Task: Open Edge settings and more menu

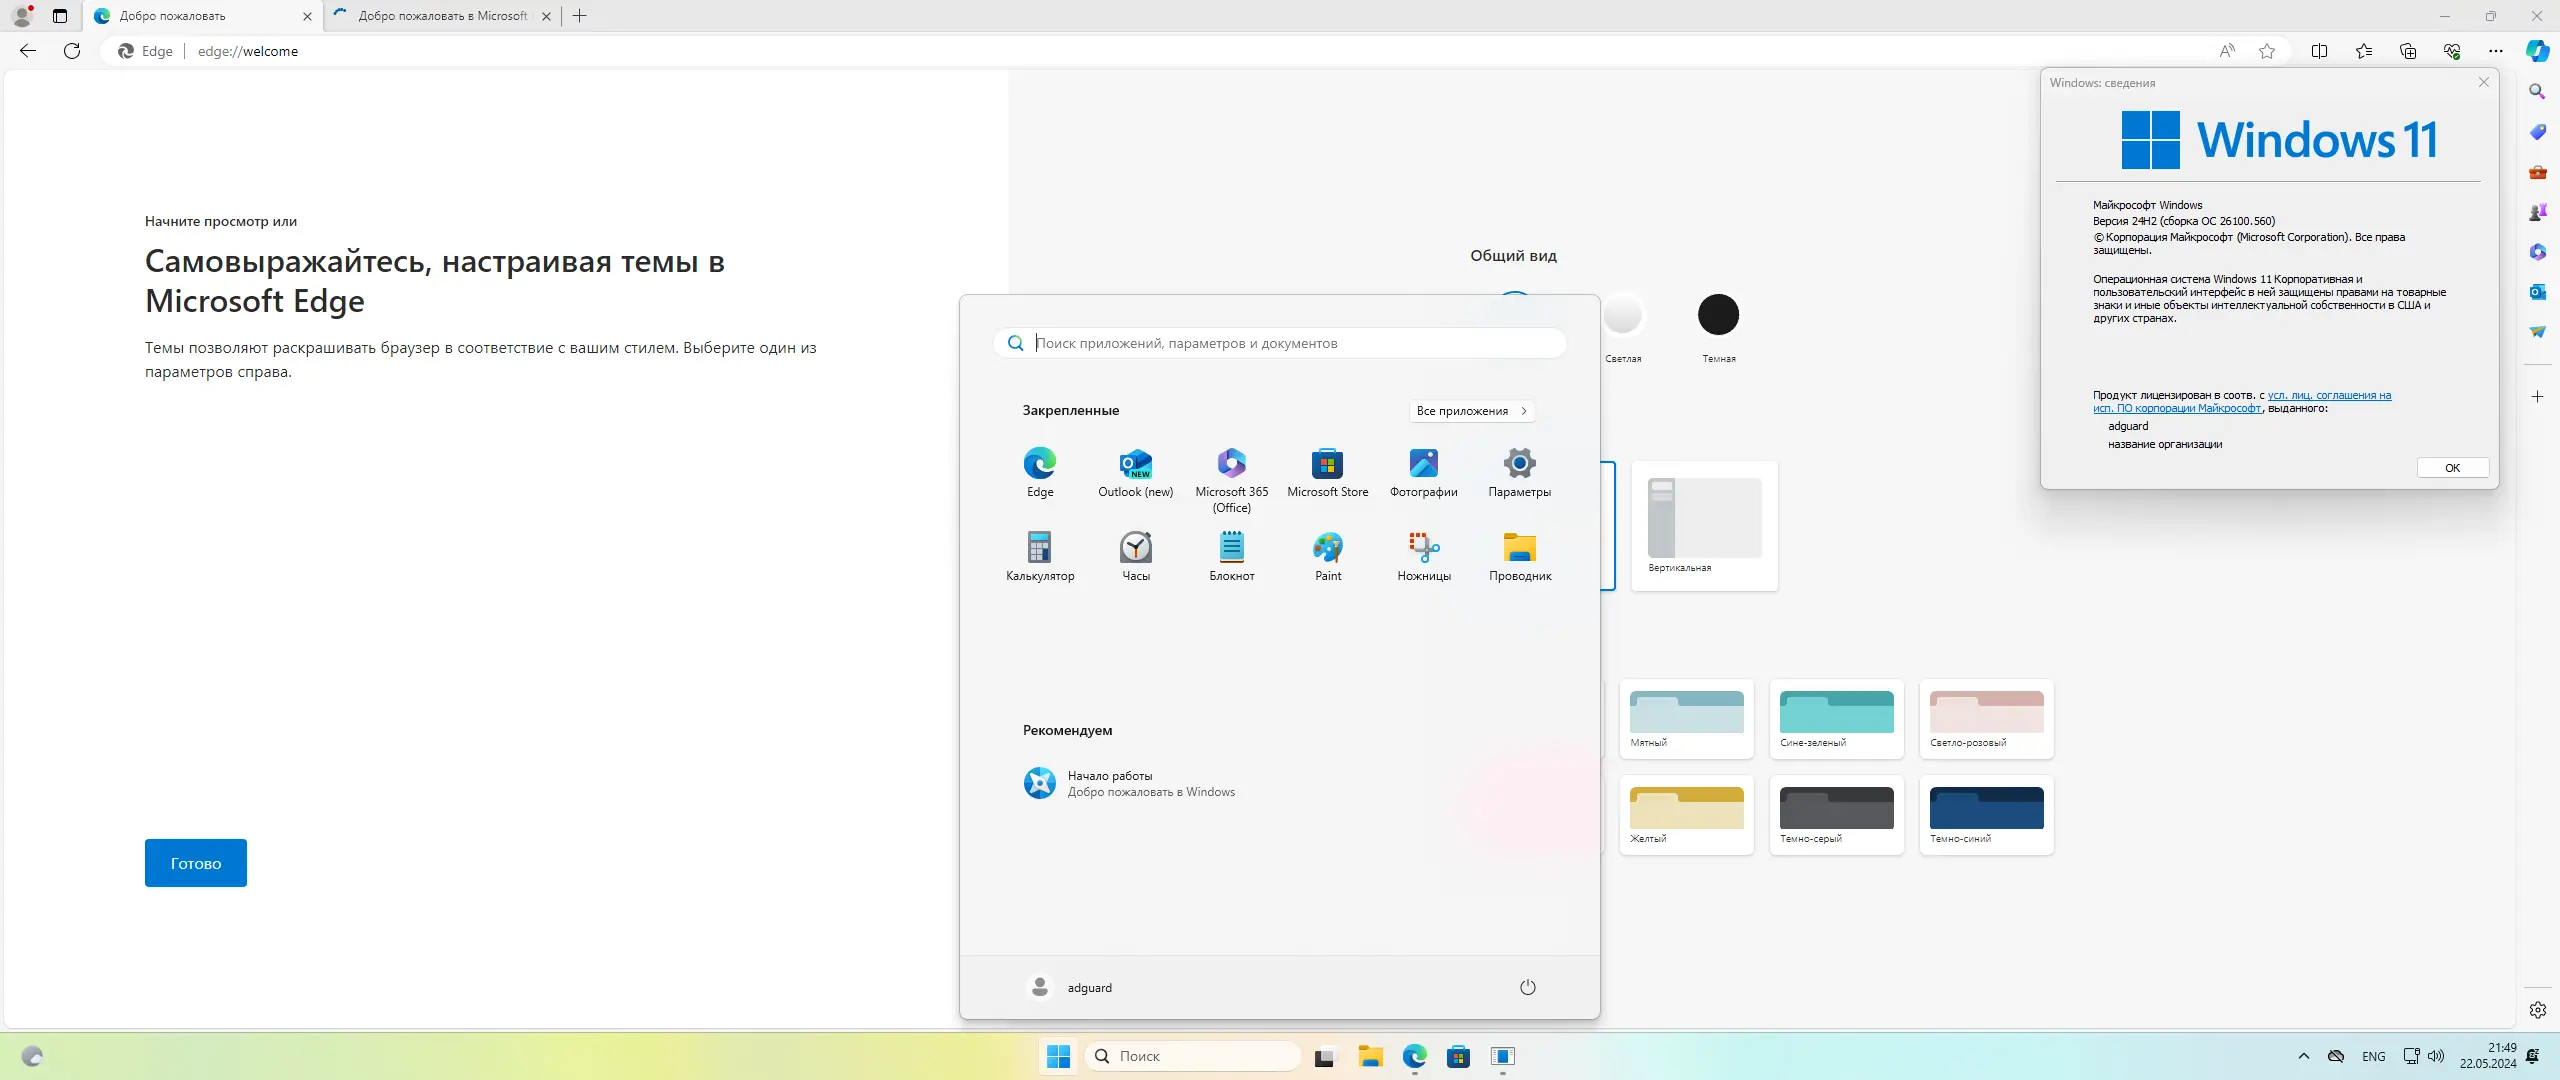Action: 2496,51
